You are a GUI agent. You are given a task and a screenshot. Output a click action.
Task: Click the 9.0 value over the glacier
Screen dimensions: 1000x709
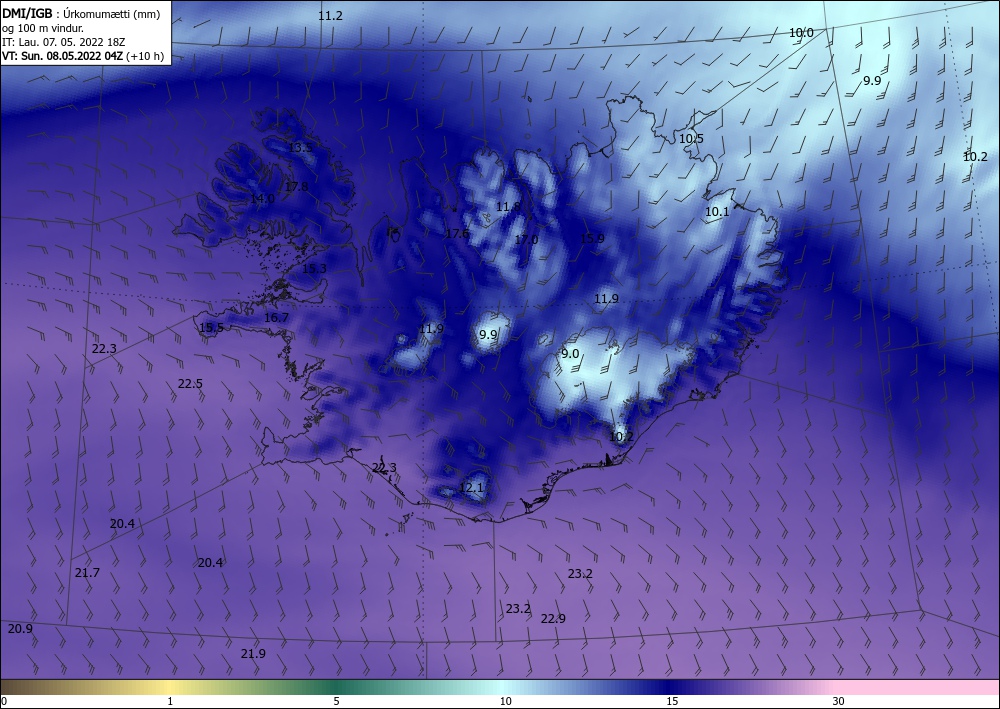coord(570,354)
